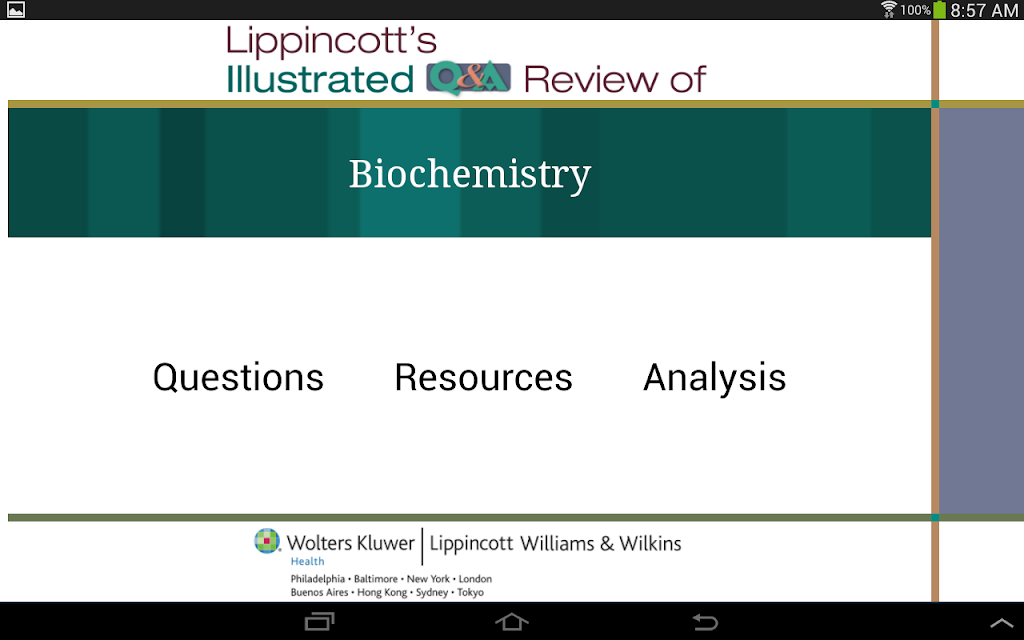Open the Resources section
Viewport: 1024px width, 640px height.
coord(483,377)
